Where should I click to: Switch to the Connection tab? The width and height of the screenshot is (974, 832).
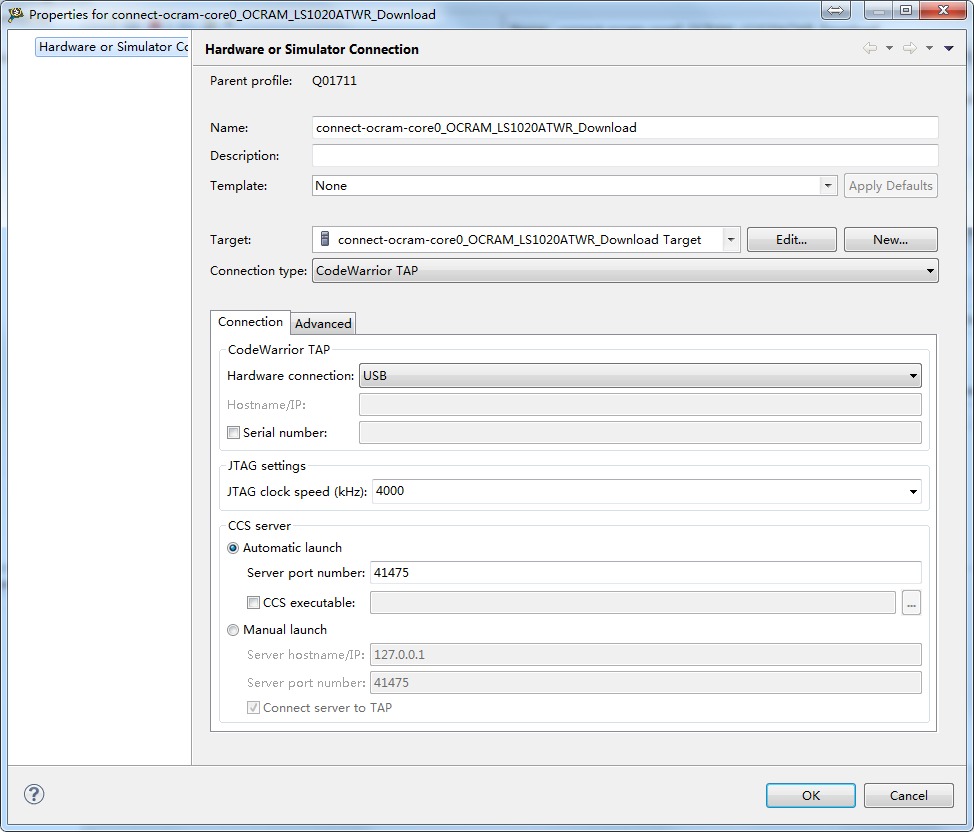click(250, 322)
